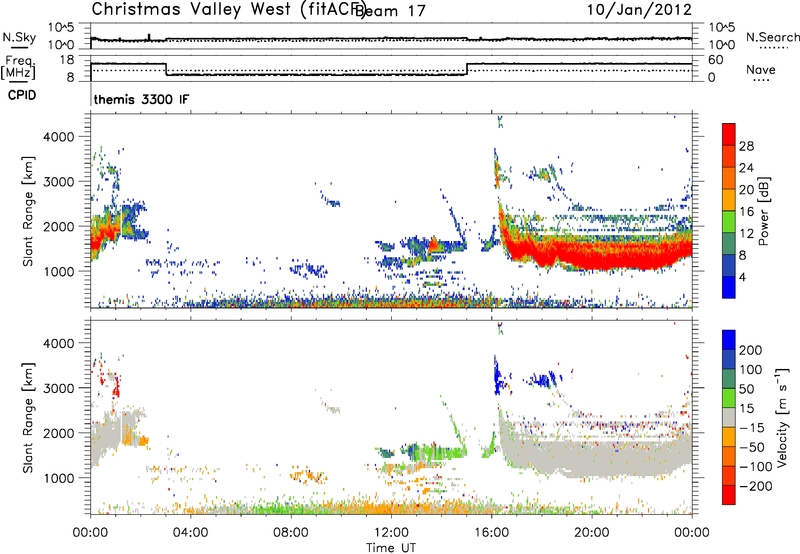Pick the velocity swatch between -15 and -50
Viewport: 800px width, 554px height.
(x=729, y=437)
